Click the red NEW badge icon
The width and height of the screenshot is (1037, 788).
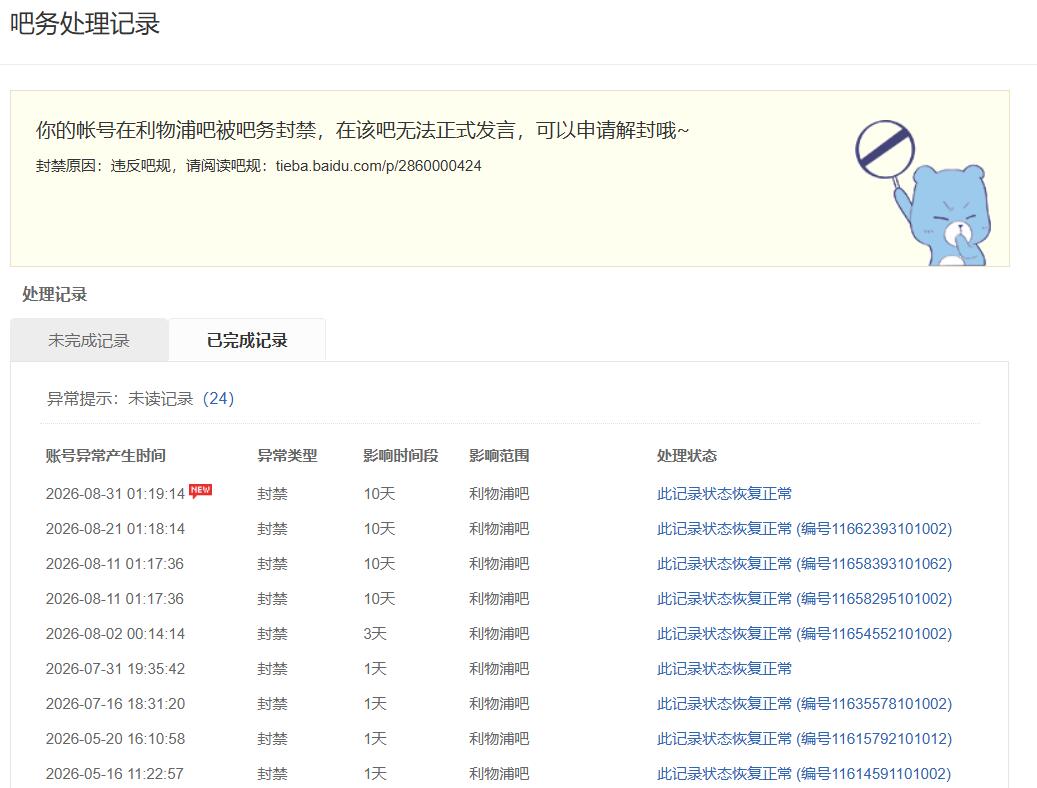click(x=200, y=491)
